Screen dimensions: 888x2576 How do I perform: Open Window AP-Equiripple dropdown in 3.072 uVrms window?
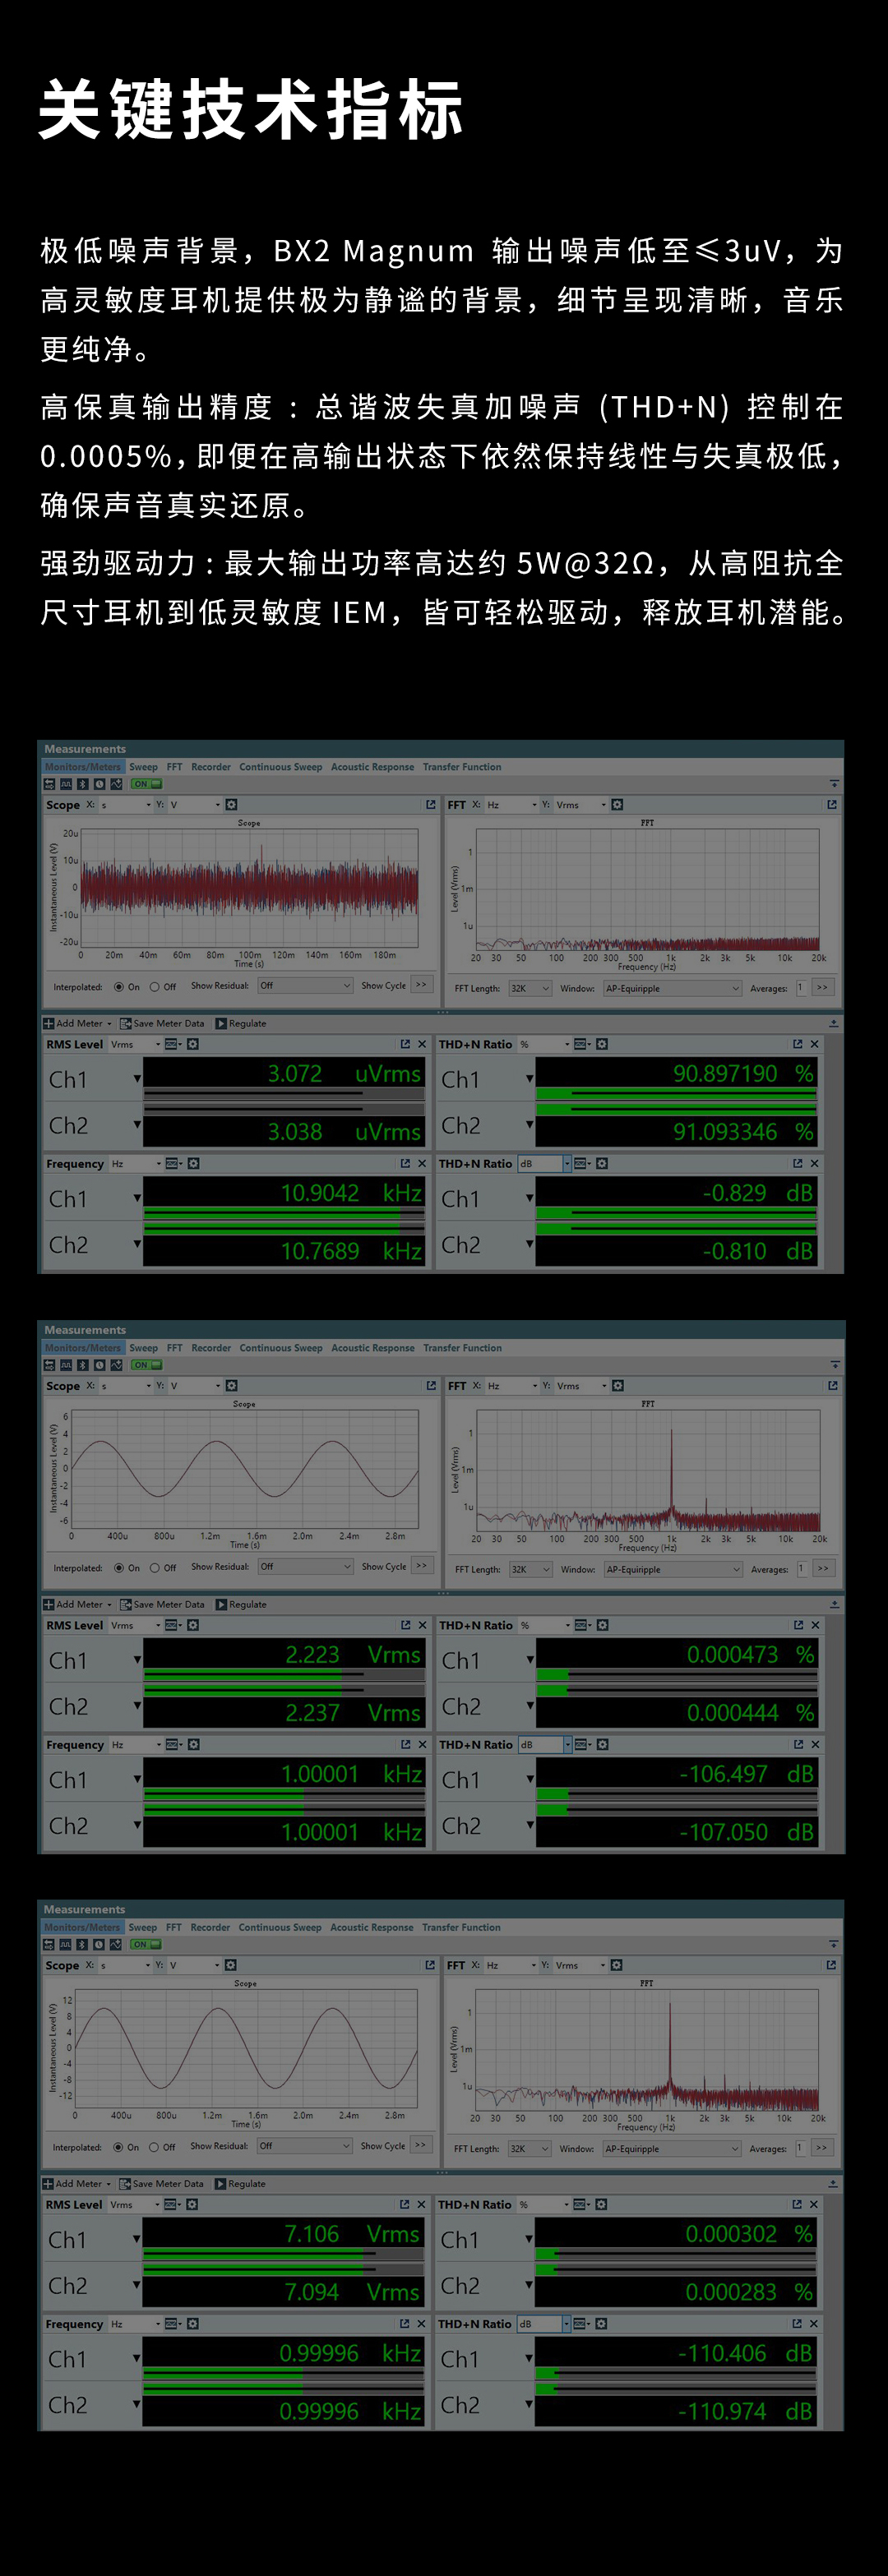coord(672,988)
